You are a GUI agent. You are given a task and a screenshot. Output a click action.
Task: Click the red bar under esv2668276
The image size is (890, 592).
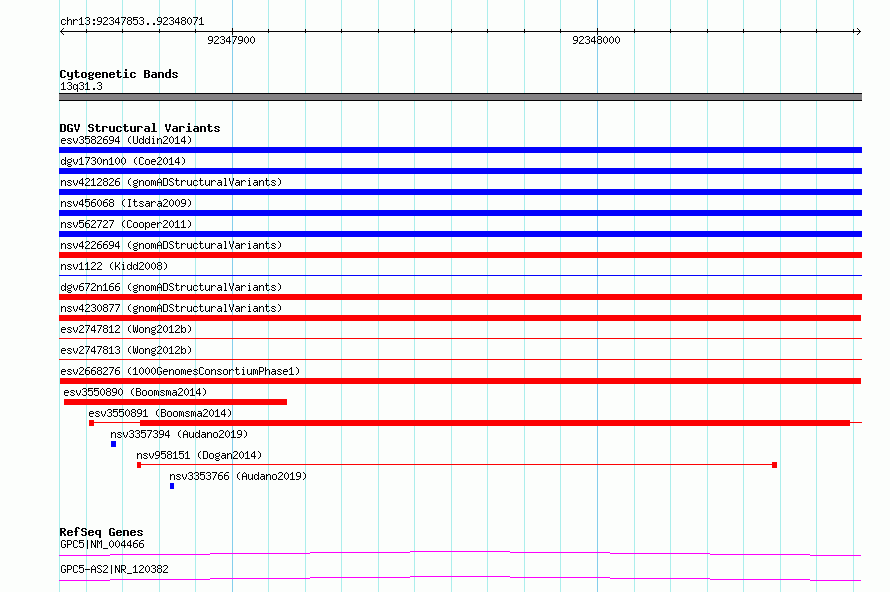click(x=460, y=381)
